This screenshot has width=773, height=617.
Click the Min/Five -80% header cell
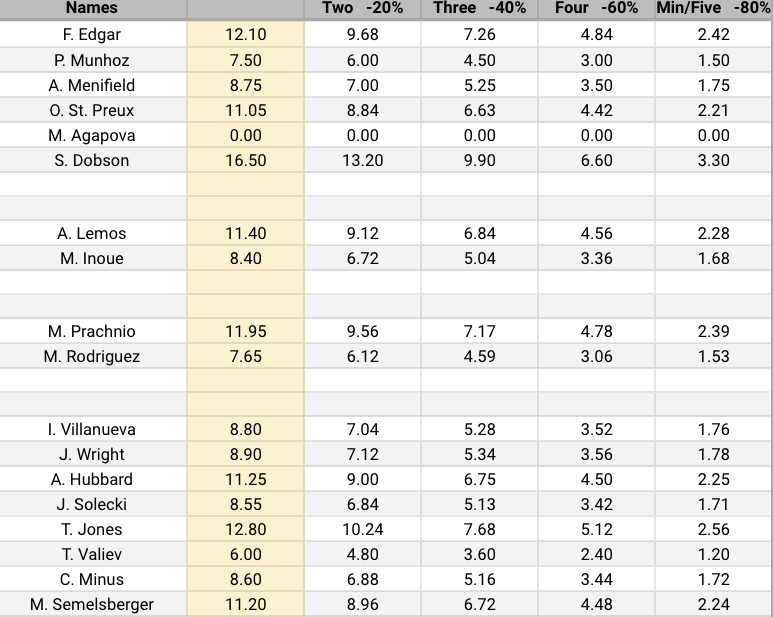pos(713,8)
